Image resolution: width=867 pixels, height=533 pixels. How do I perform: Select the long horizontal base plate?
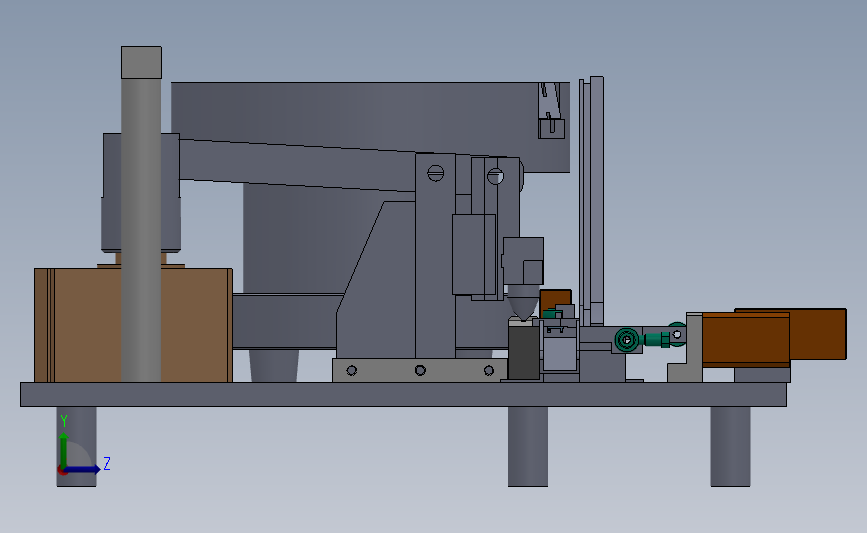403,394
